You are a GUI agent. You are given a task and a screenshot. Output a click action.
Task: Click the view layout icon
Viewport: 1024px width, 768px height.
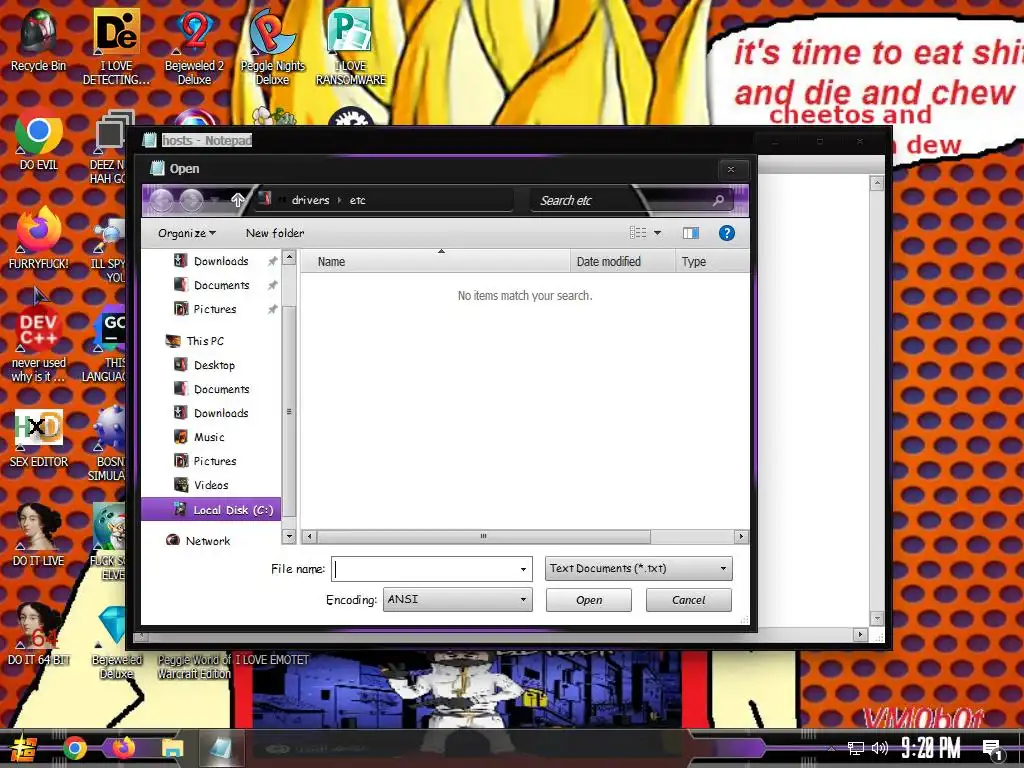[638, 232]
